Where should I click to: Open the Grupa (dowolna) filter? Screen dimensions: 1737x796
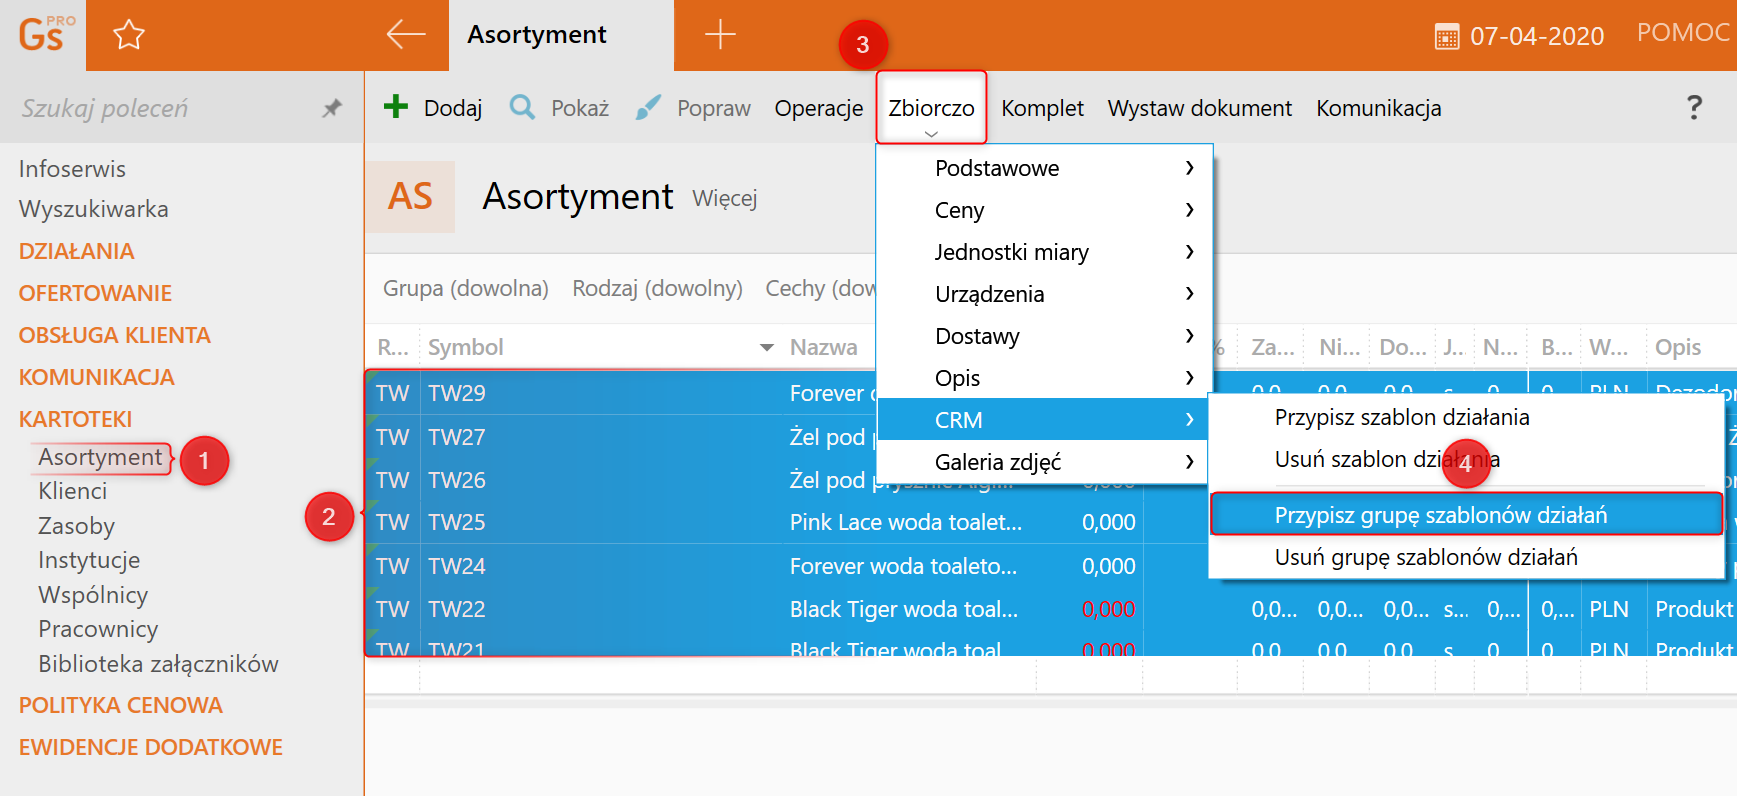click(465, 288)
